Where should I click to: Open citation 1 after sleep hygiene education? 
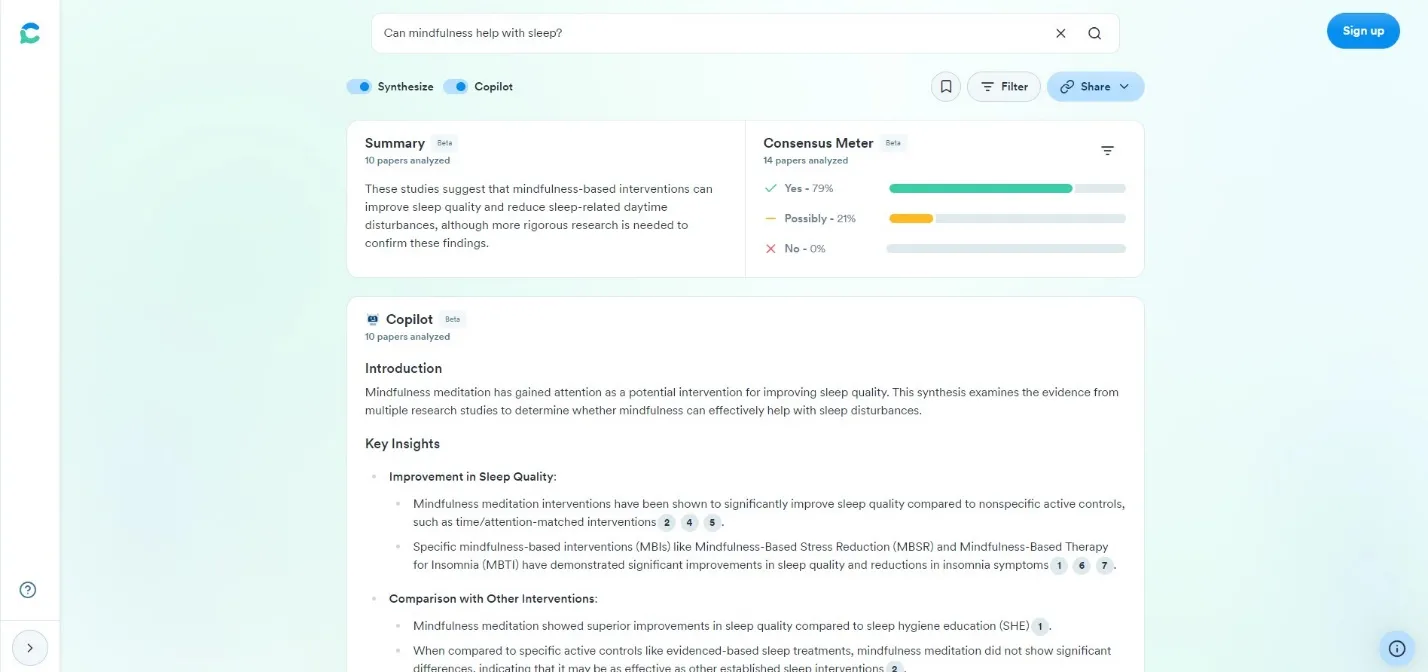click(x=1040, y=627)
